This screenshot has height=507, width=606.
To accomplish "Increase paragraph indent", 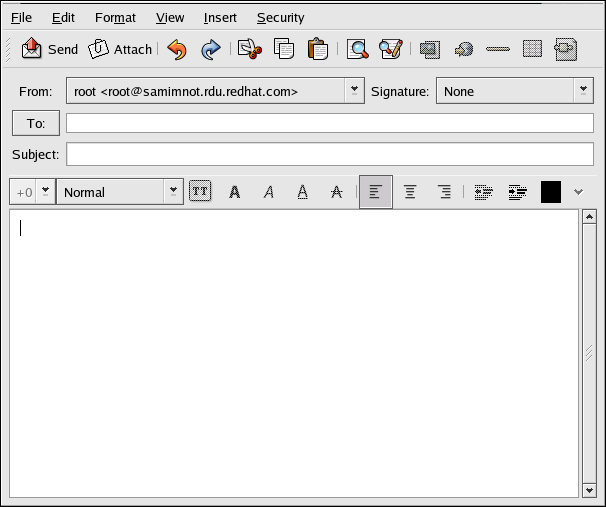I will click(517, 192).
